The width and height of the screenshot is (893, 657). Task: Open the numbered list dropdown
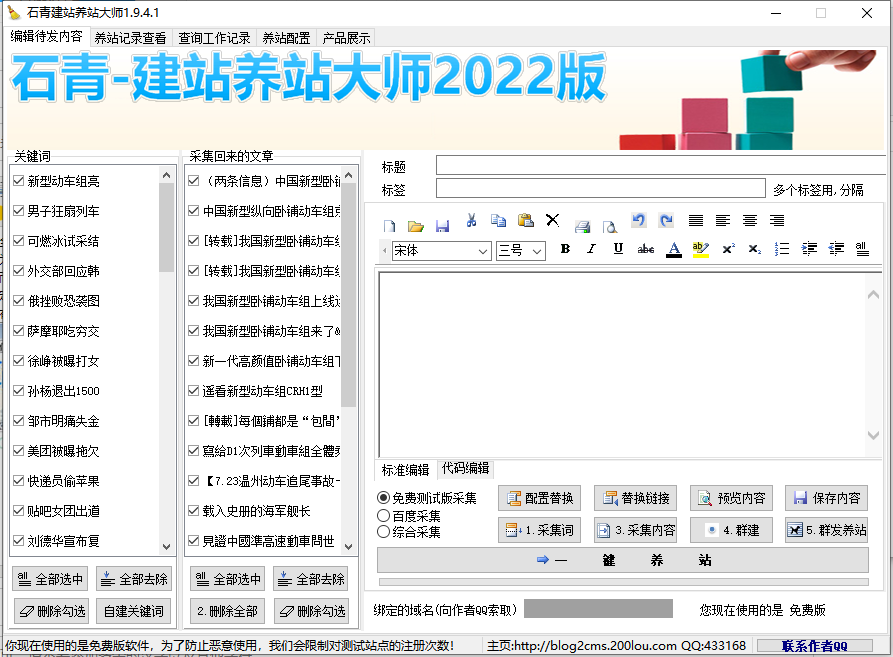(780, 250)
